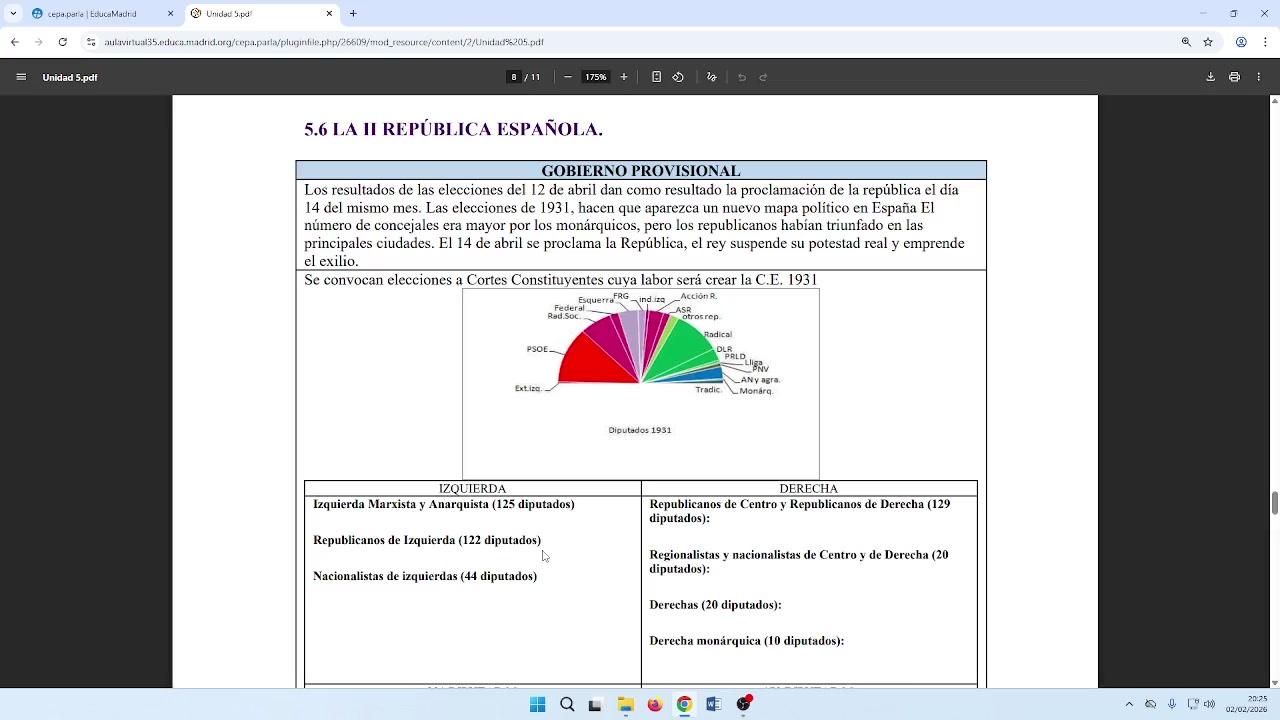View site information for the URL
Screen dimensions: 1280x720
coord(91,42)
